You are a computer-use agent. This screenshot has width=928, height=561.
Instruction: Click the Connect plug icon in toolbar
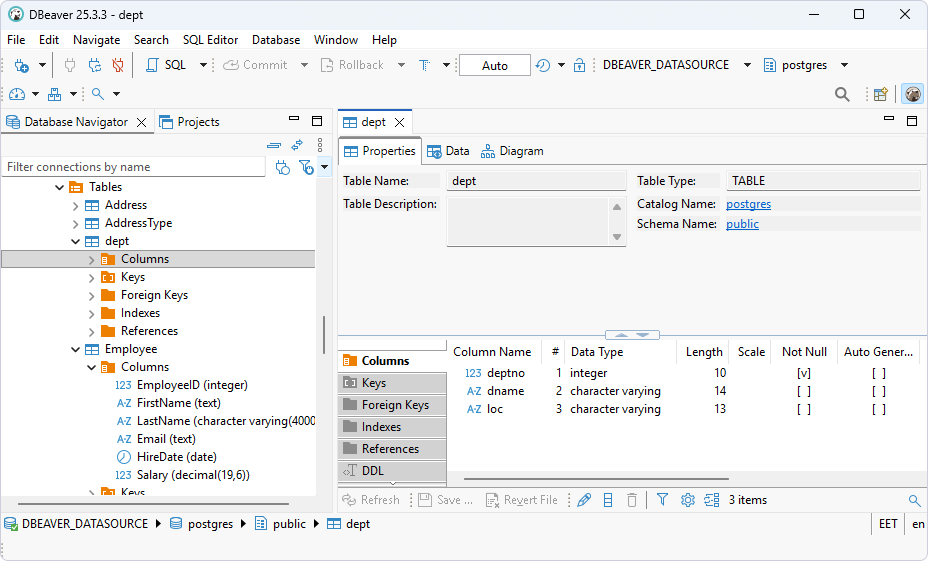(x=70, y=65)
